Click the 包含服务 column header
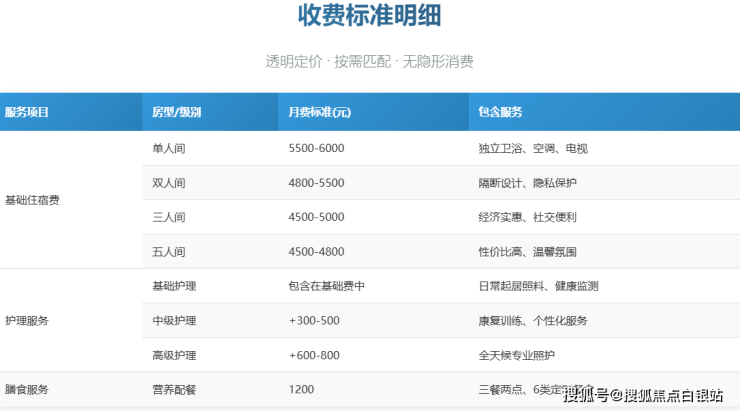740x411 pixels. click(x=500, y=112)
